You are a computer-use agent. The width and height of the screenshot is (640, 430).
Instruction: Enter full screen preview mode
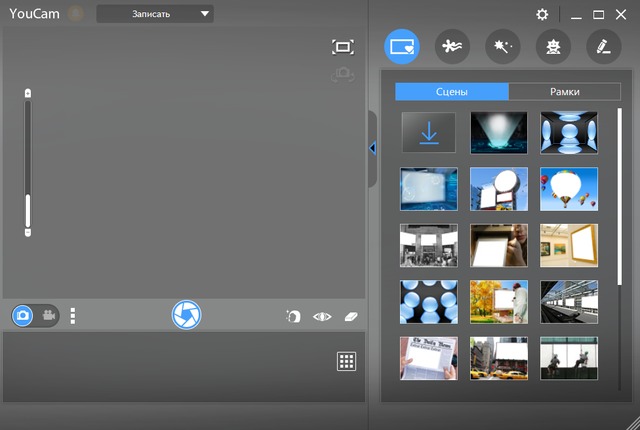pyautogui.click(x=343, y=47)
